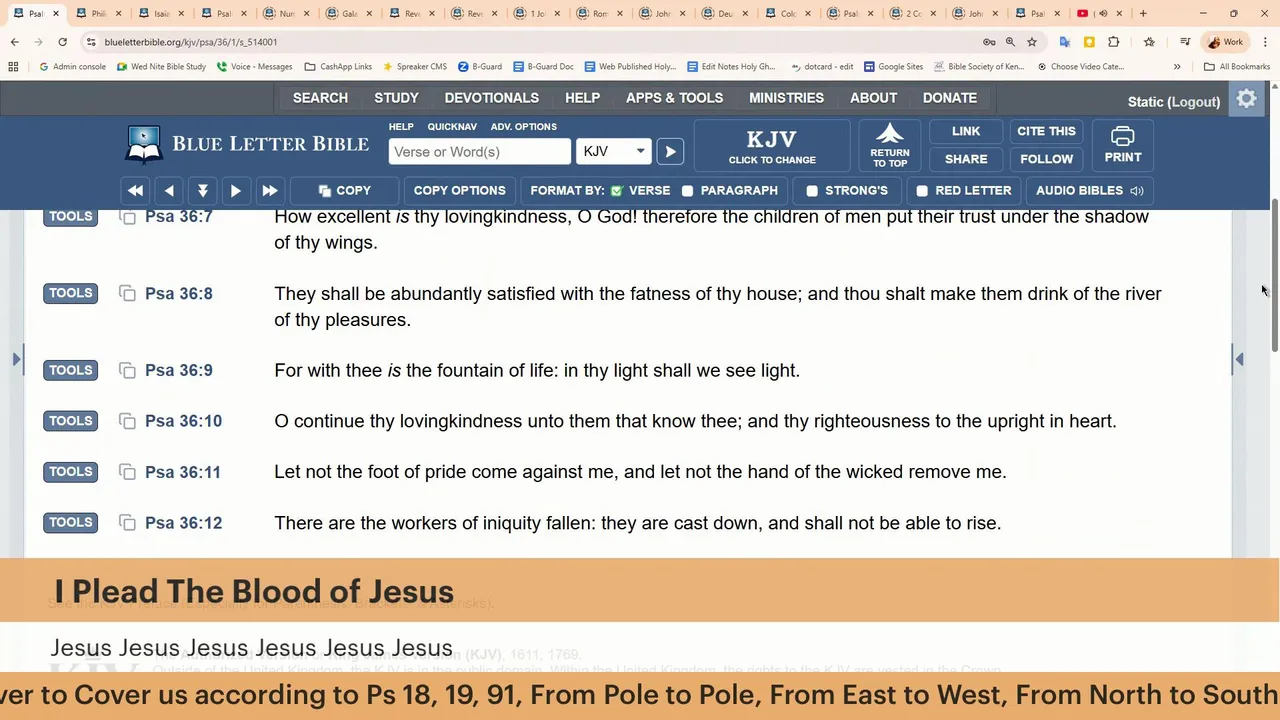The height and width of the screenshot is (720, 1280).
Task: Jump forward with double-right arrow
Action: click(x=269, y=190)
